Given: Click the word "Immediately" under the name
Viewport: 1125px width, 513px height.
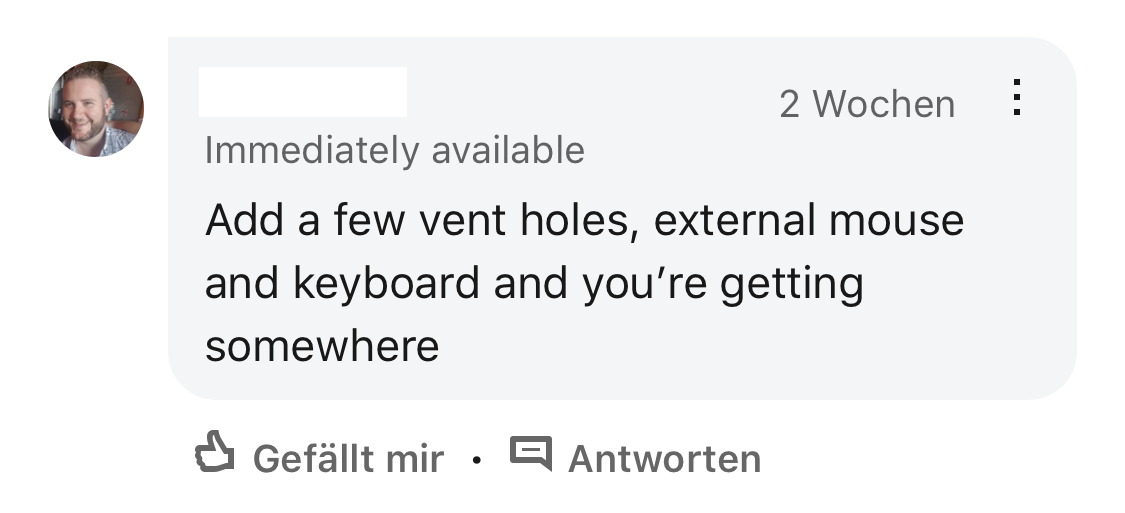Looking at the screenshot, I should coord(312,150).
